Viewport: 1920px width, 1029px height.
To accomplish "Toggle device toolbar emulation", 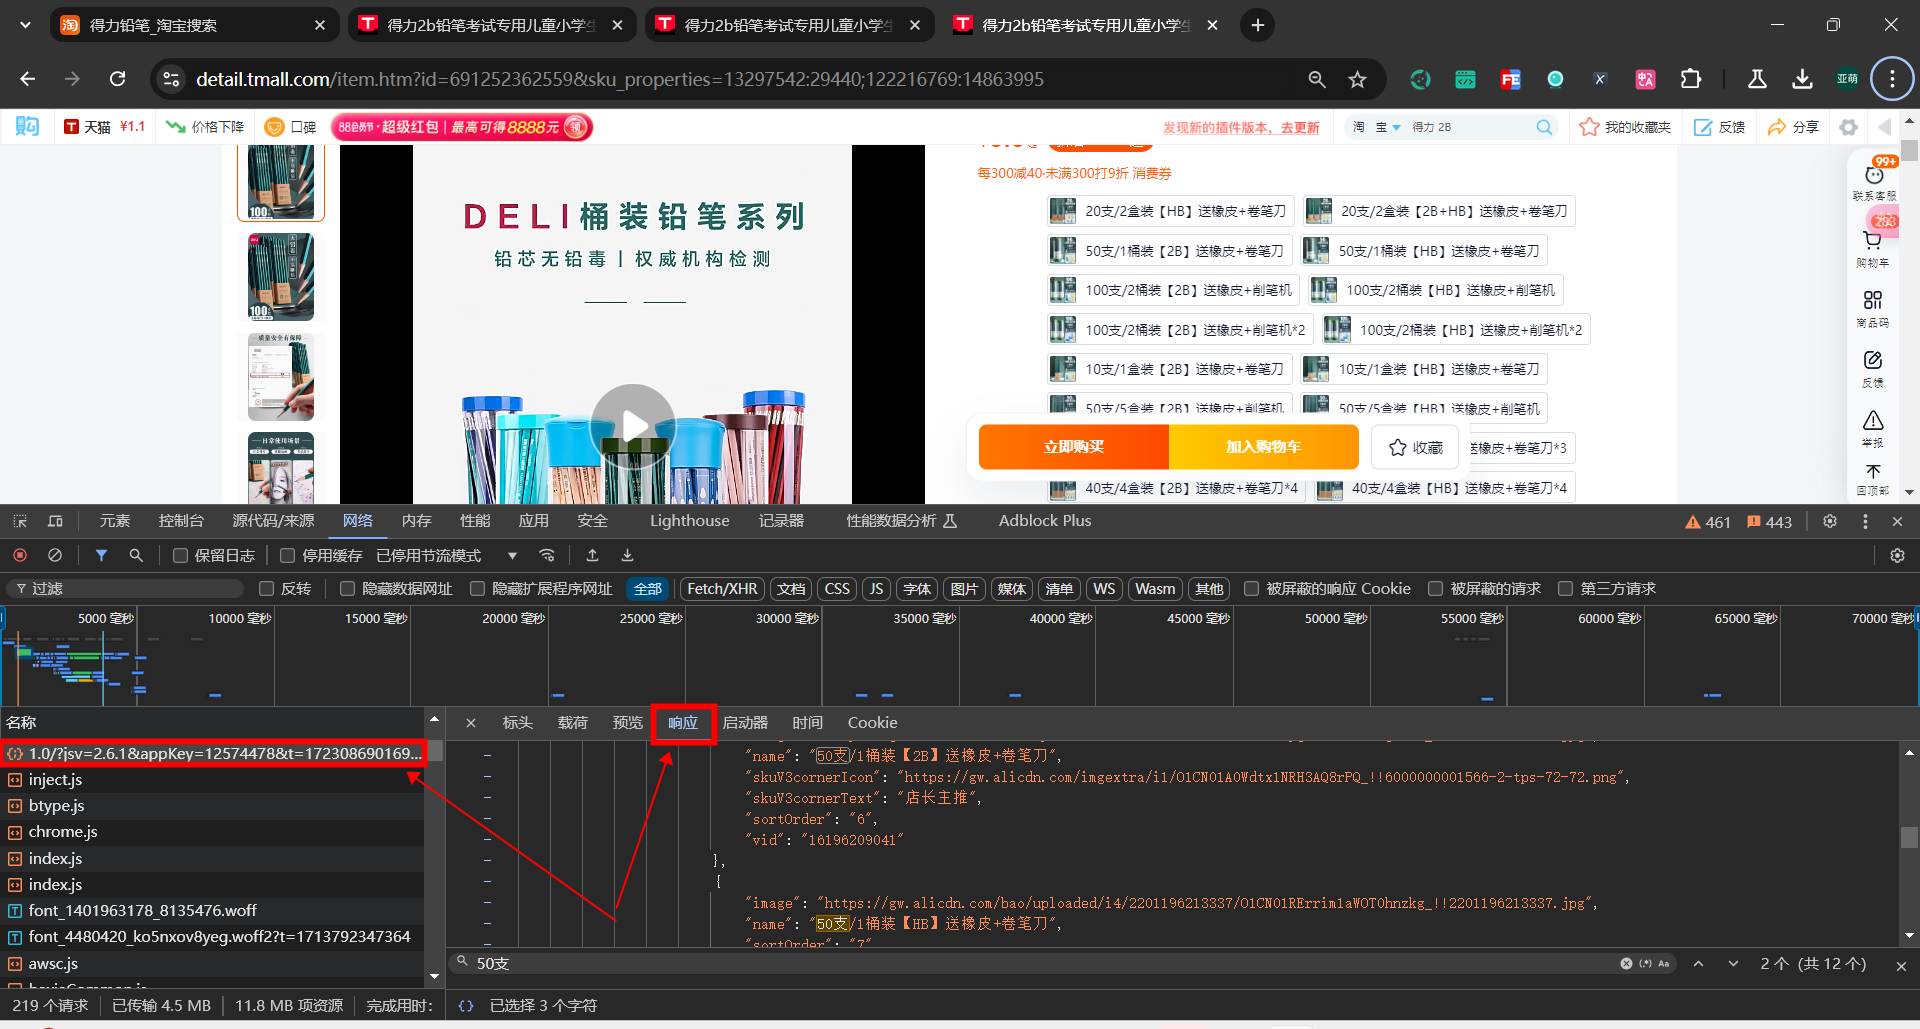I will tap(55, 521).
